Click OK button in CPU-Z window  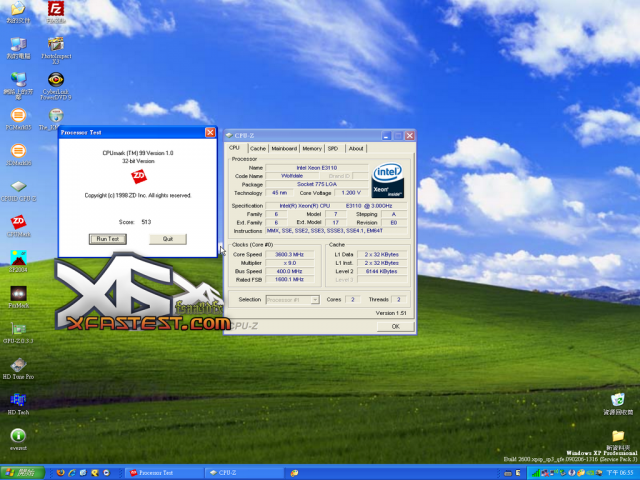coord(396,326)
